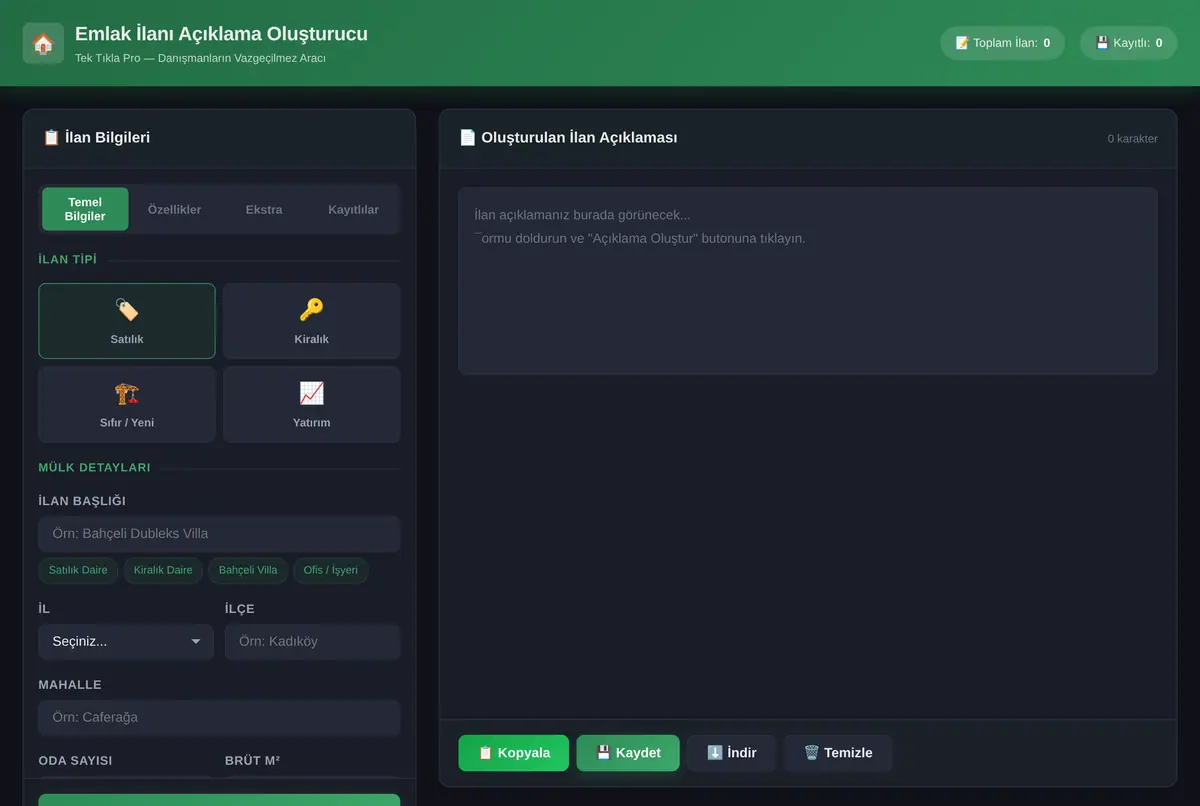Click inside the generated description text area

(x=808, y=281)
